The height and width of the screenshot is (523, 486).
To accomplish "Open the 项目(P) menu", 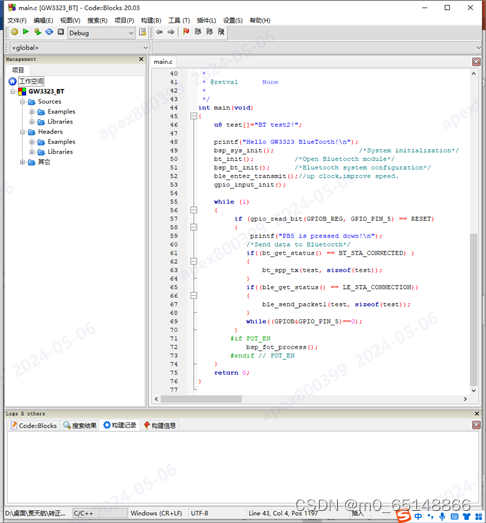I will click(124, 20).
